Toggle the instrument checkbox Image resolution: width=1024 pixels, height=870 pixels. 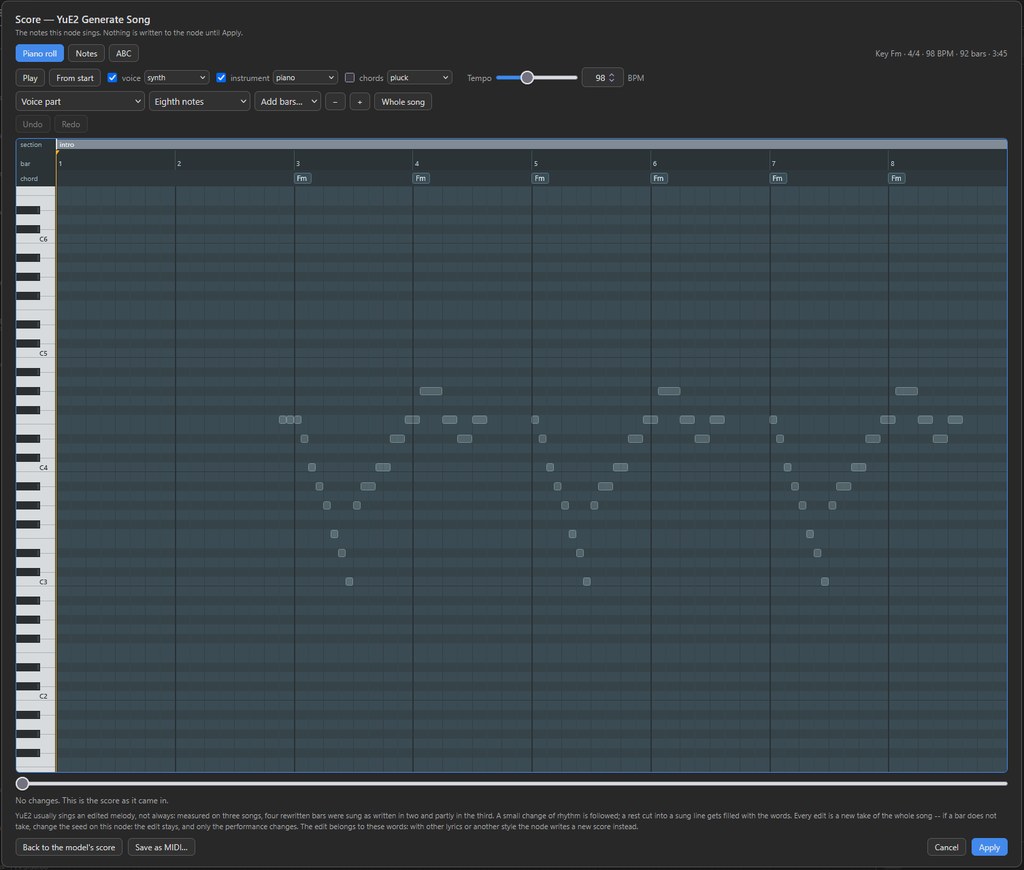tap(221, 78)
